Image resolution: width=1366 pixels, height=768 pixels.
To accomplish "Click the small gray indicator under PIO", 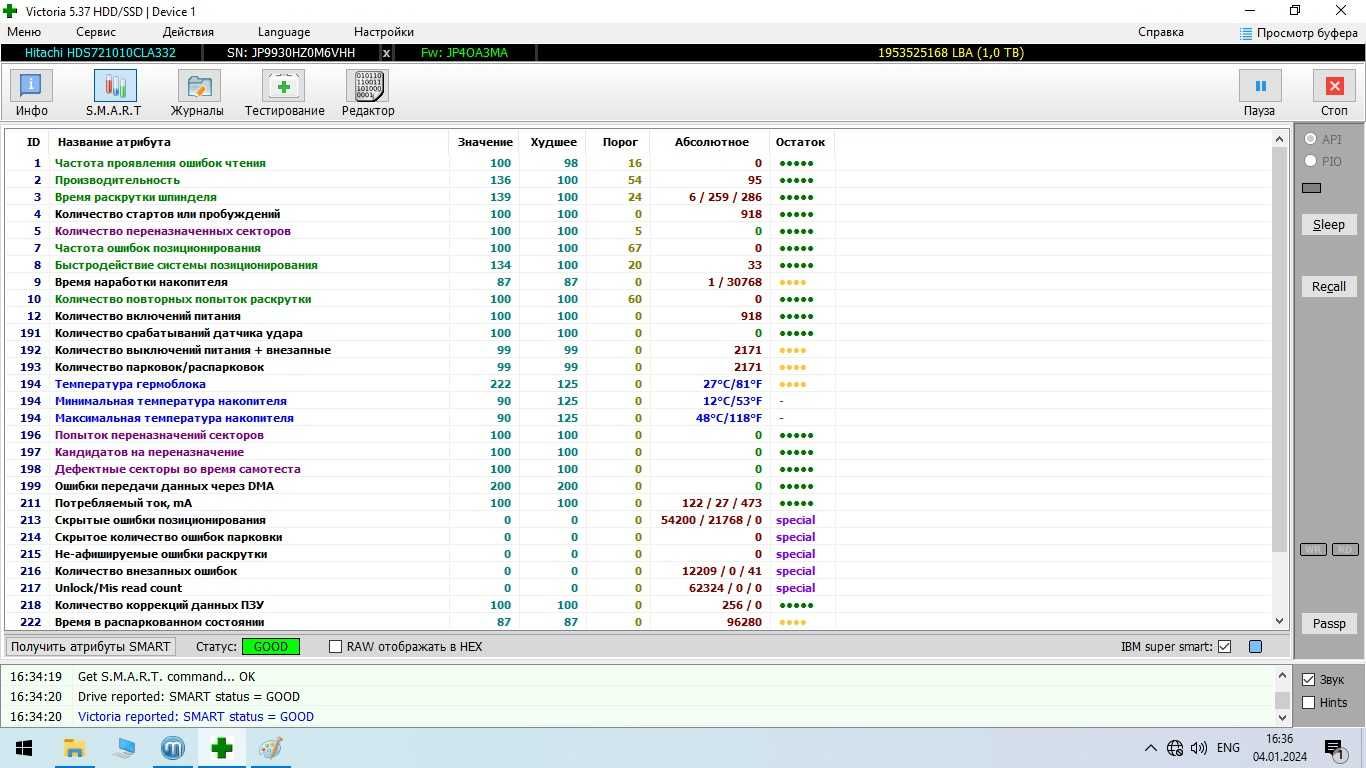I will [x=1312, y=188].
